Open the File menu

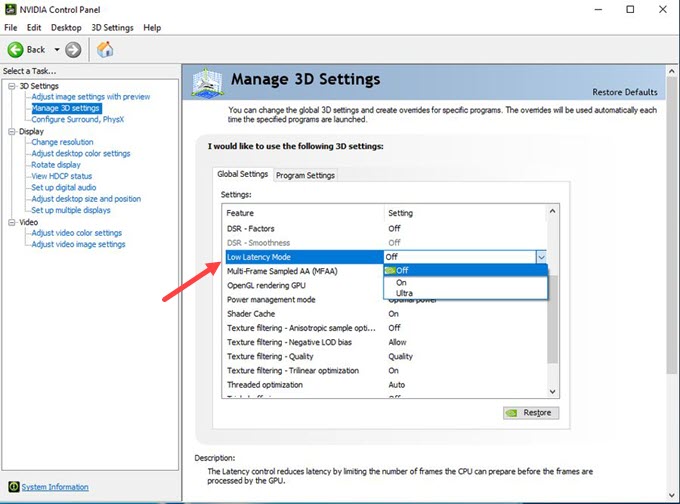click(x=10, y=27)
